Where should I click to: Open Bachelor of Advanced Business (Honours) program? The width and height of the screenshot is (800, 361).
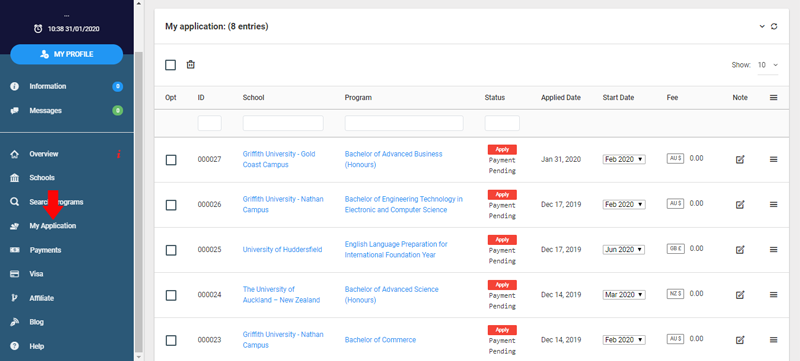pyautogui.click(x=393, y=160)
